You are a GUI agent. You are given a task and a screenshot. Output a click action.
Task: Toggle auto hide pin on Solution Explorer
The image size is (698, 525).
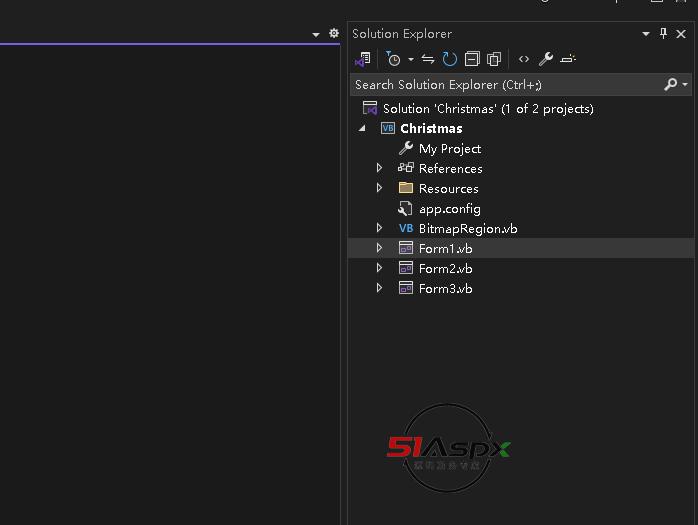coord(663,33)
